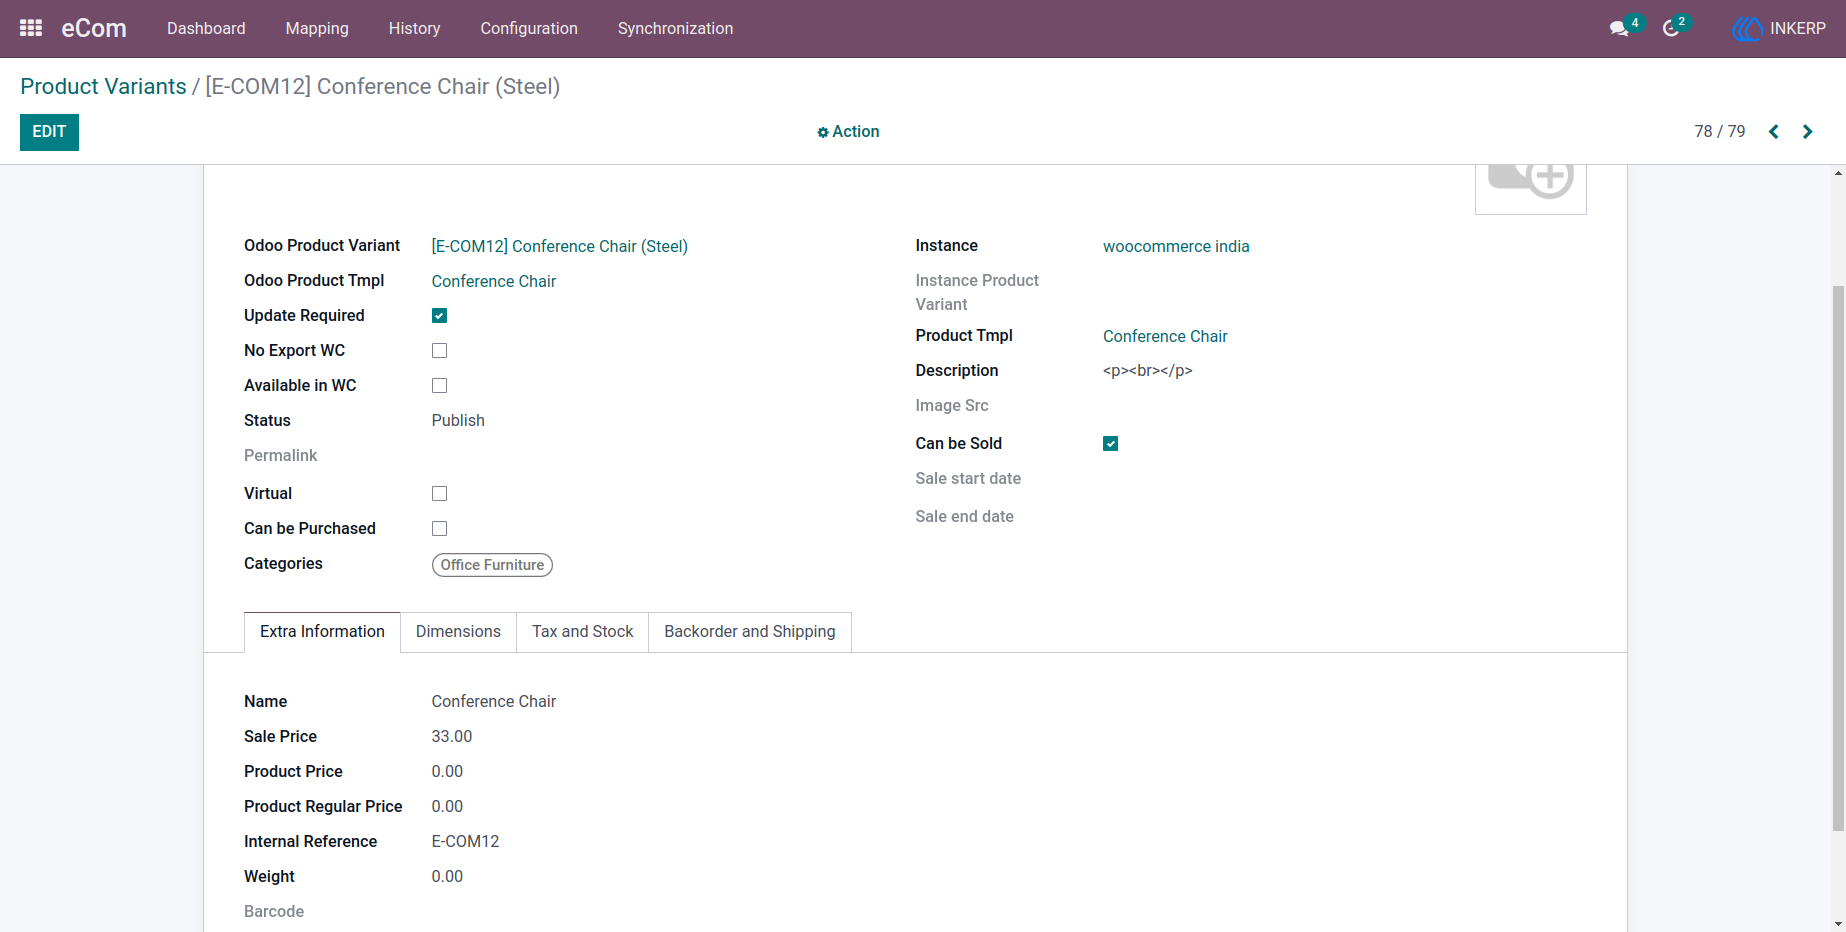The image size is (1846, 932).
Task: Go back to Product Variants breadcrumb
Action: (x=103, y=87)
